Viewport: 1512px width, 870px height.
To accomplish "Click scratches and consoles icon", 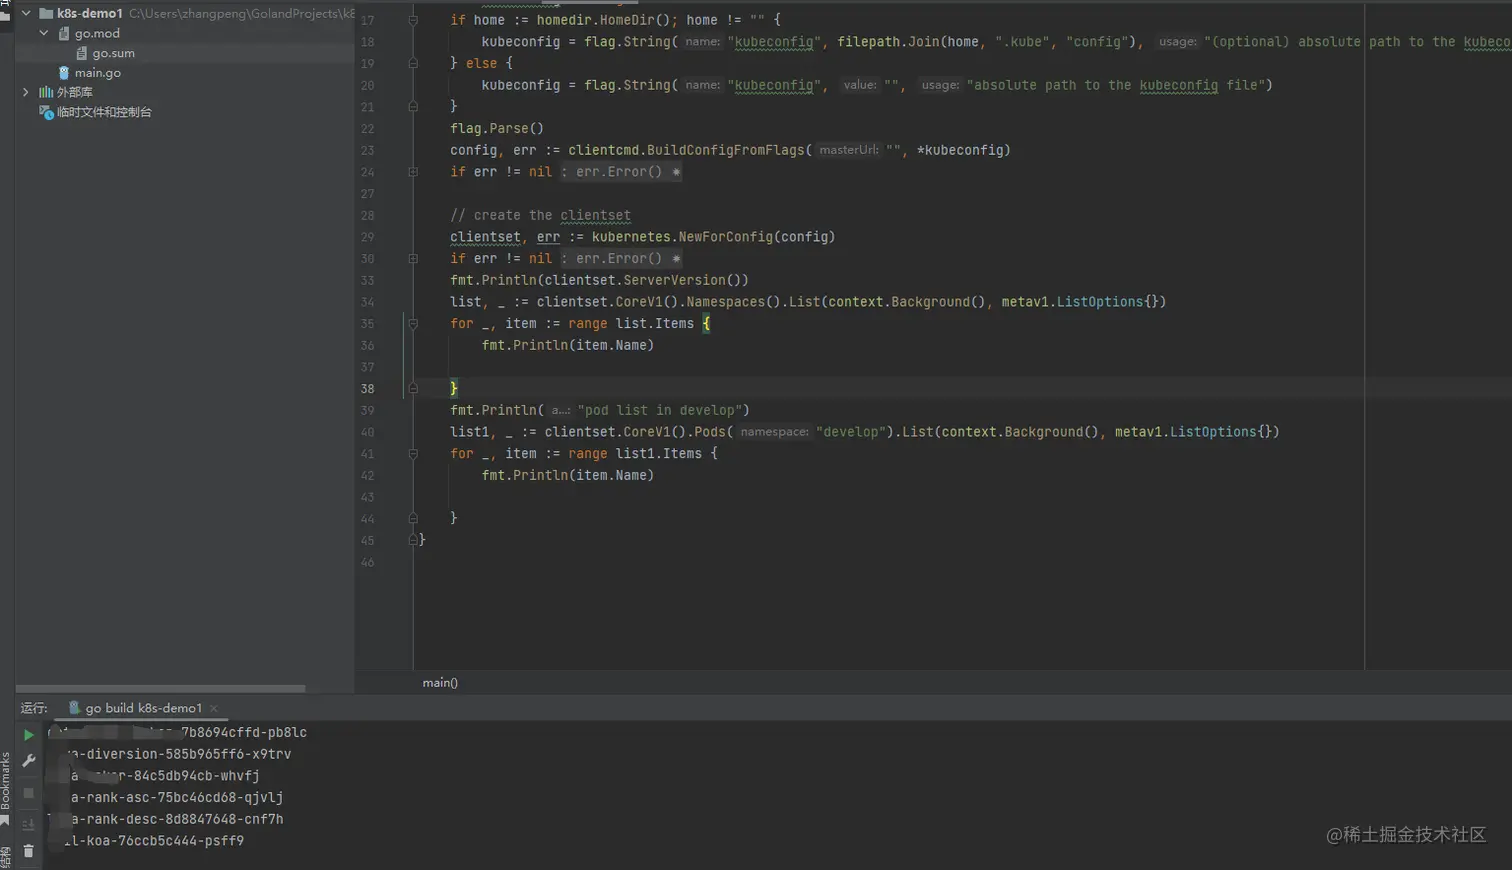I will tap(46, 112).
